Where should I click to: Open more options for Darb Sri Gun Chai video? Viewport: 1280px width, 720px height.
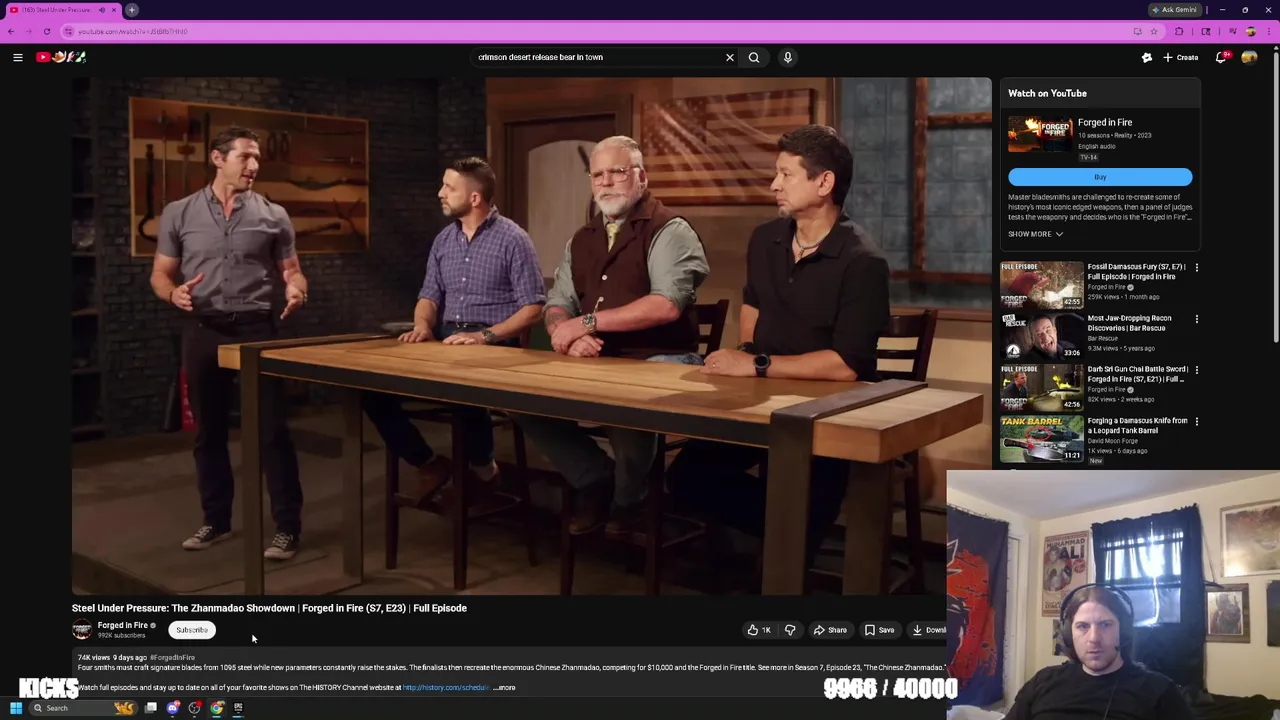1196,370
